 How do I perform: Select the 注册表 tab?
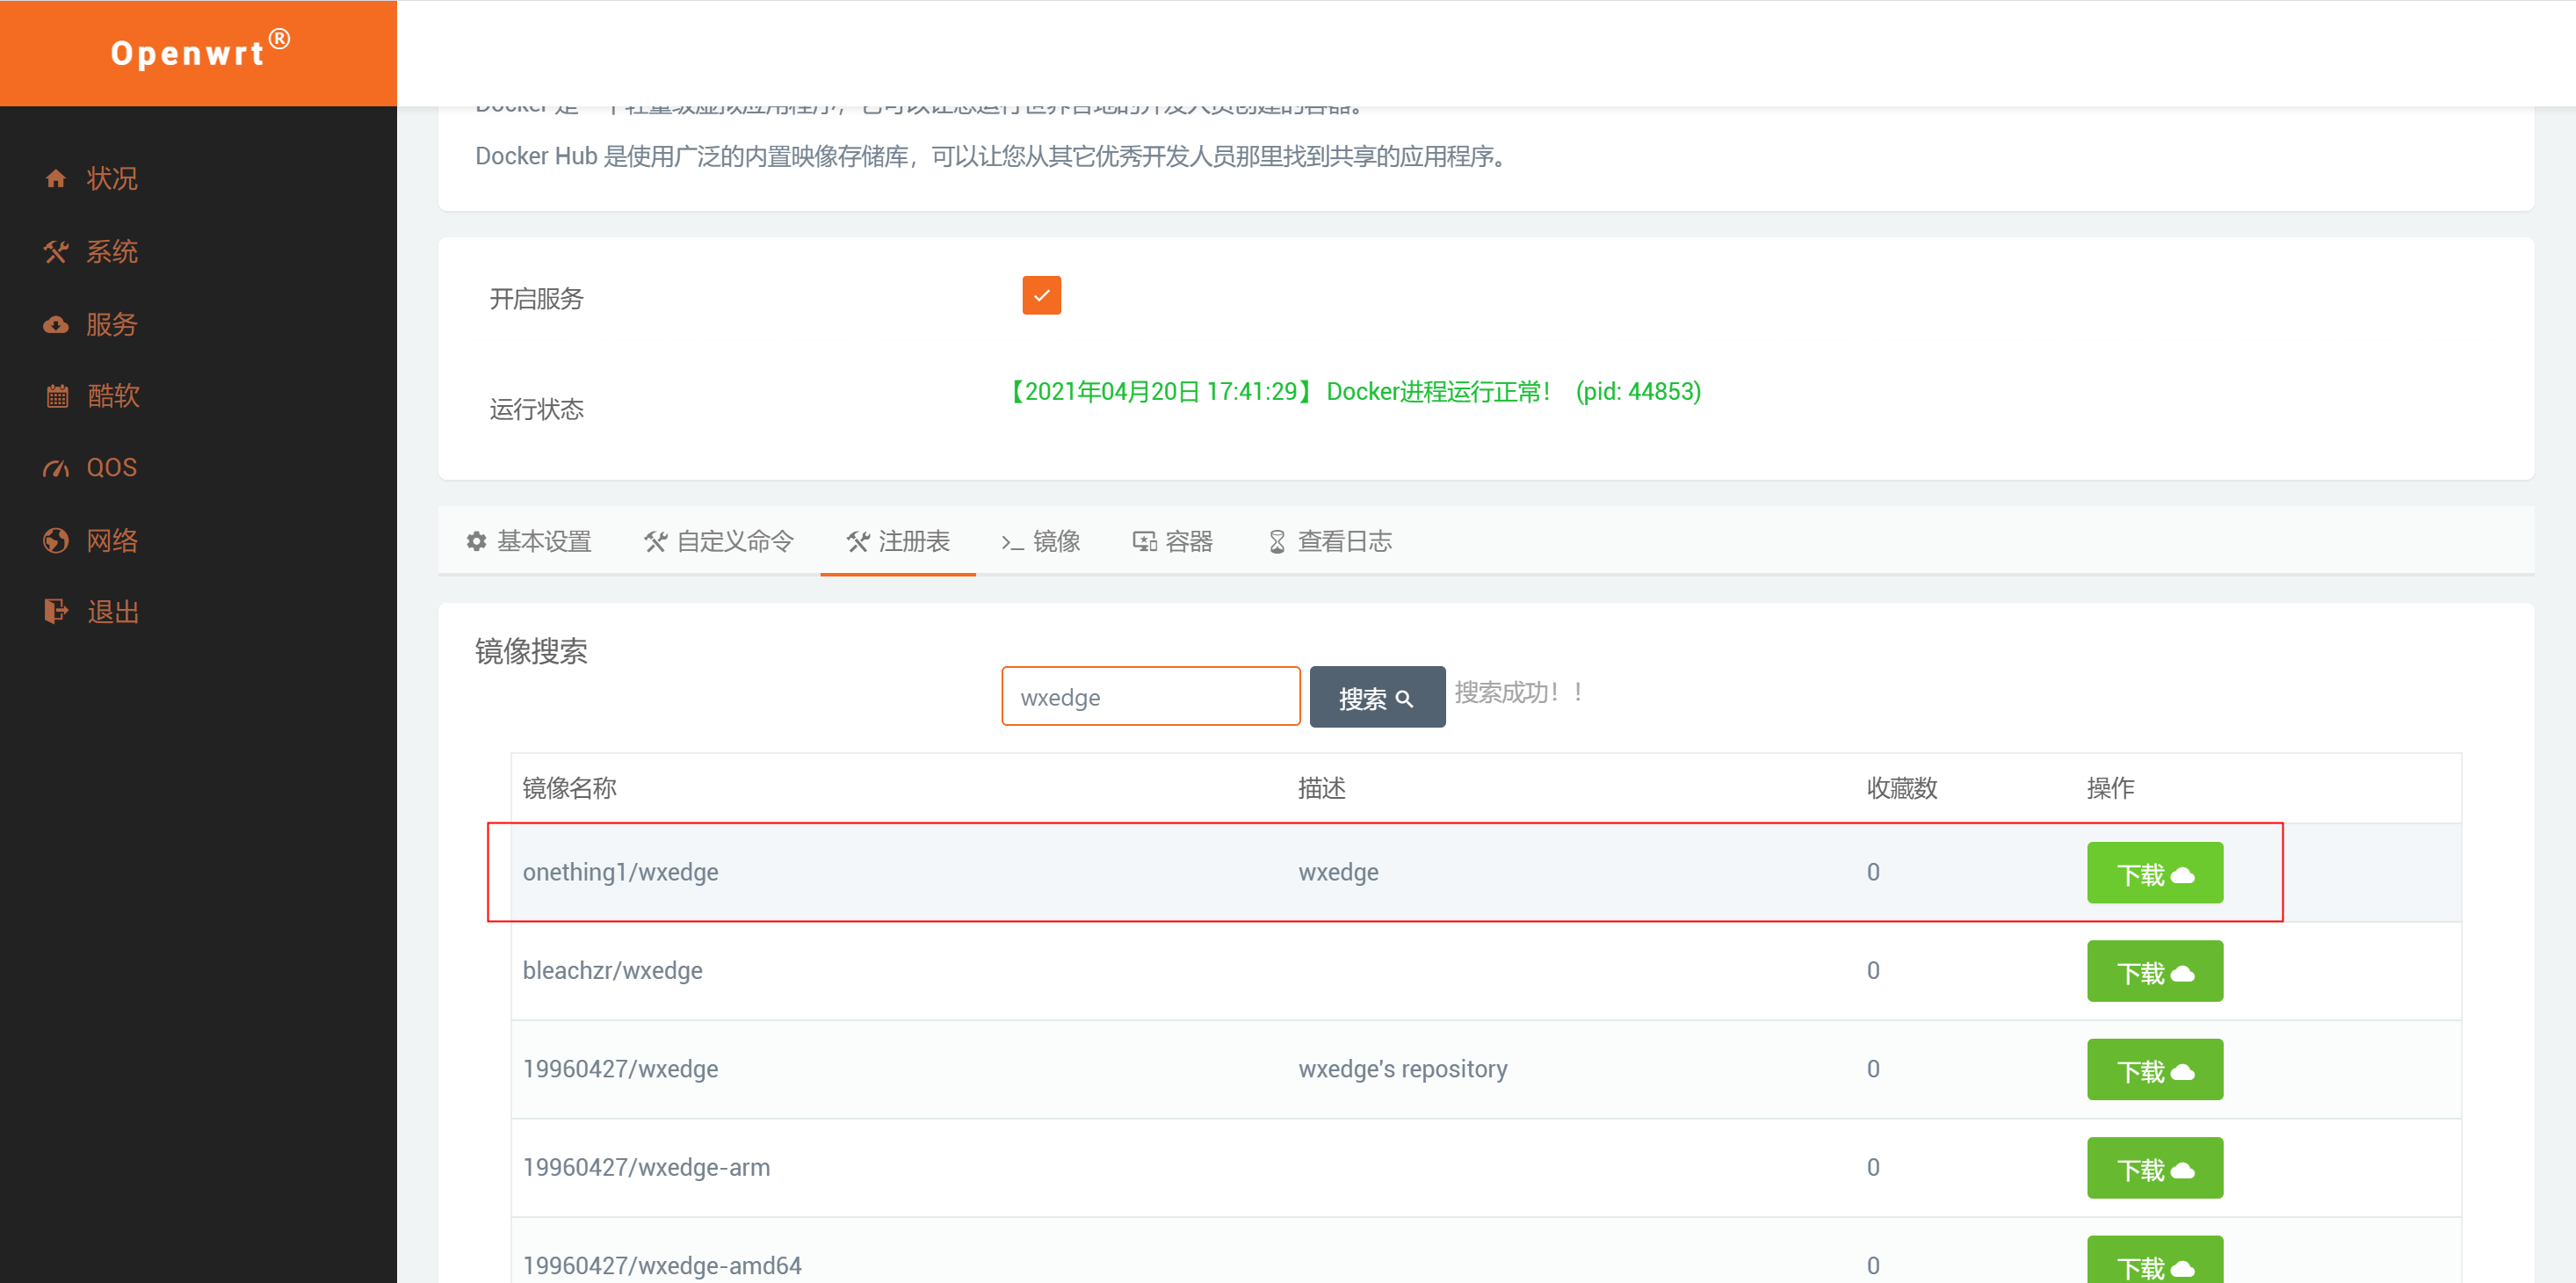click(x=898, y=542)
